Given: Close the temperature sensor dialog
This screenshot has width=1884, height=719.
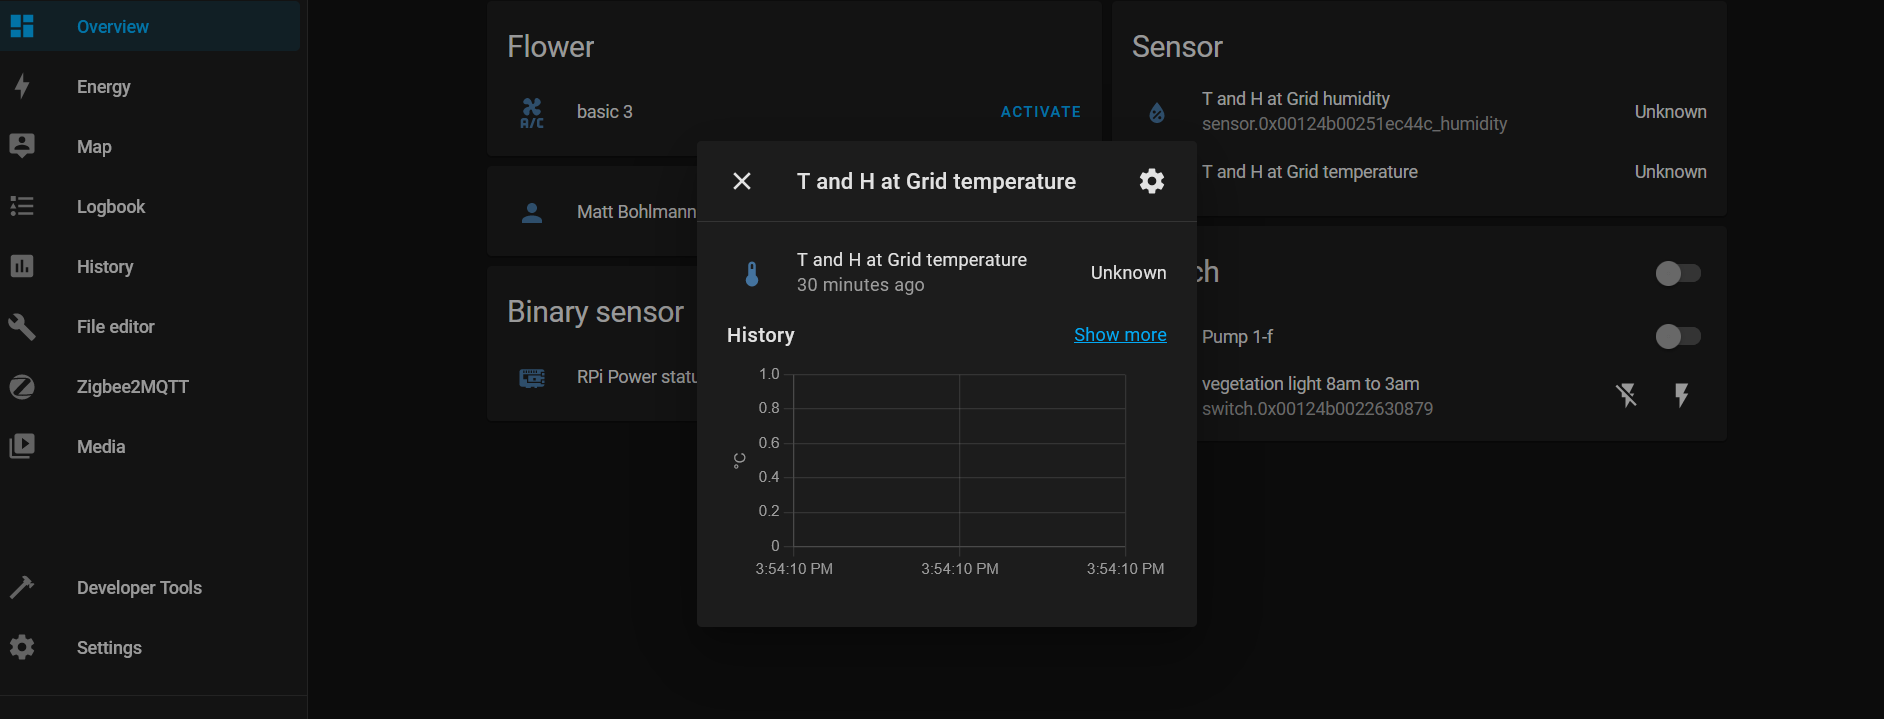Looking at the screenshot, I should (x=742, y=181).
